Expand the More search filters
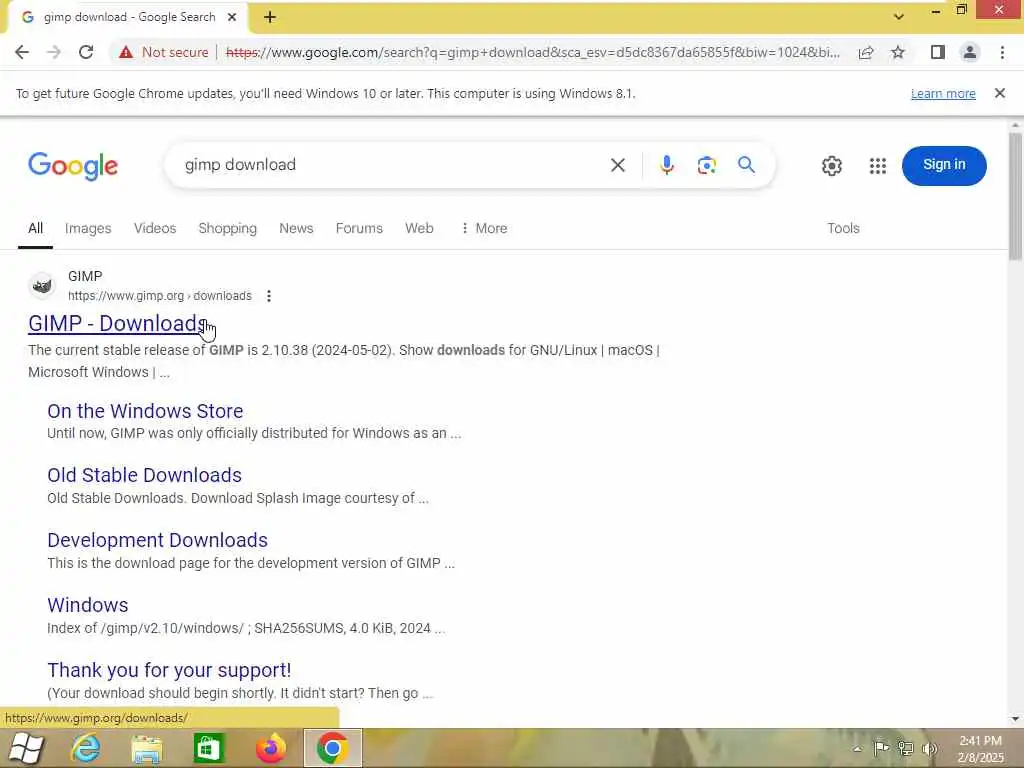This screenshot has width=1024, height=768. pyautogui.click(x=484, y=229)
